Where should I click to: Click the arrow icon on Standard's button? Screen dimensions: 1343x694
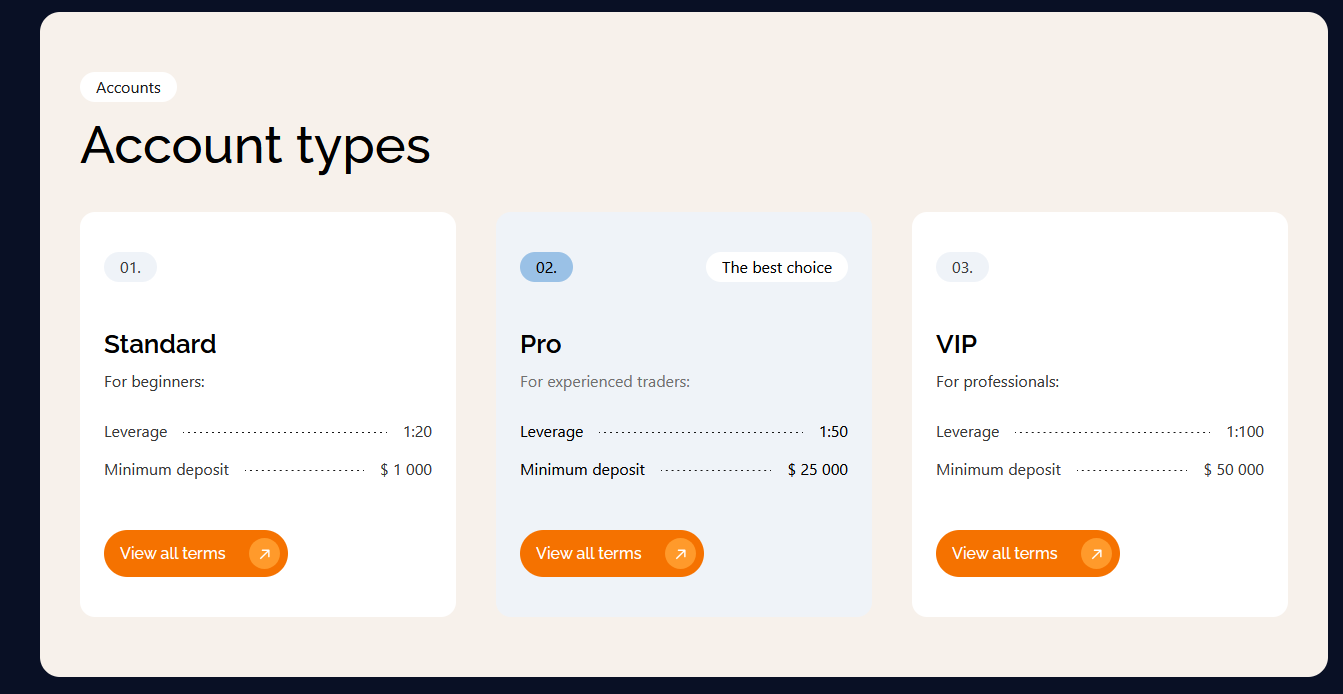[x=264, y=553]
